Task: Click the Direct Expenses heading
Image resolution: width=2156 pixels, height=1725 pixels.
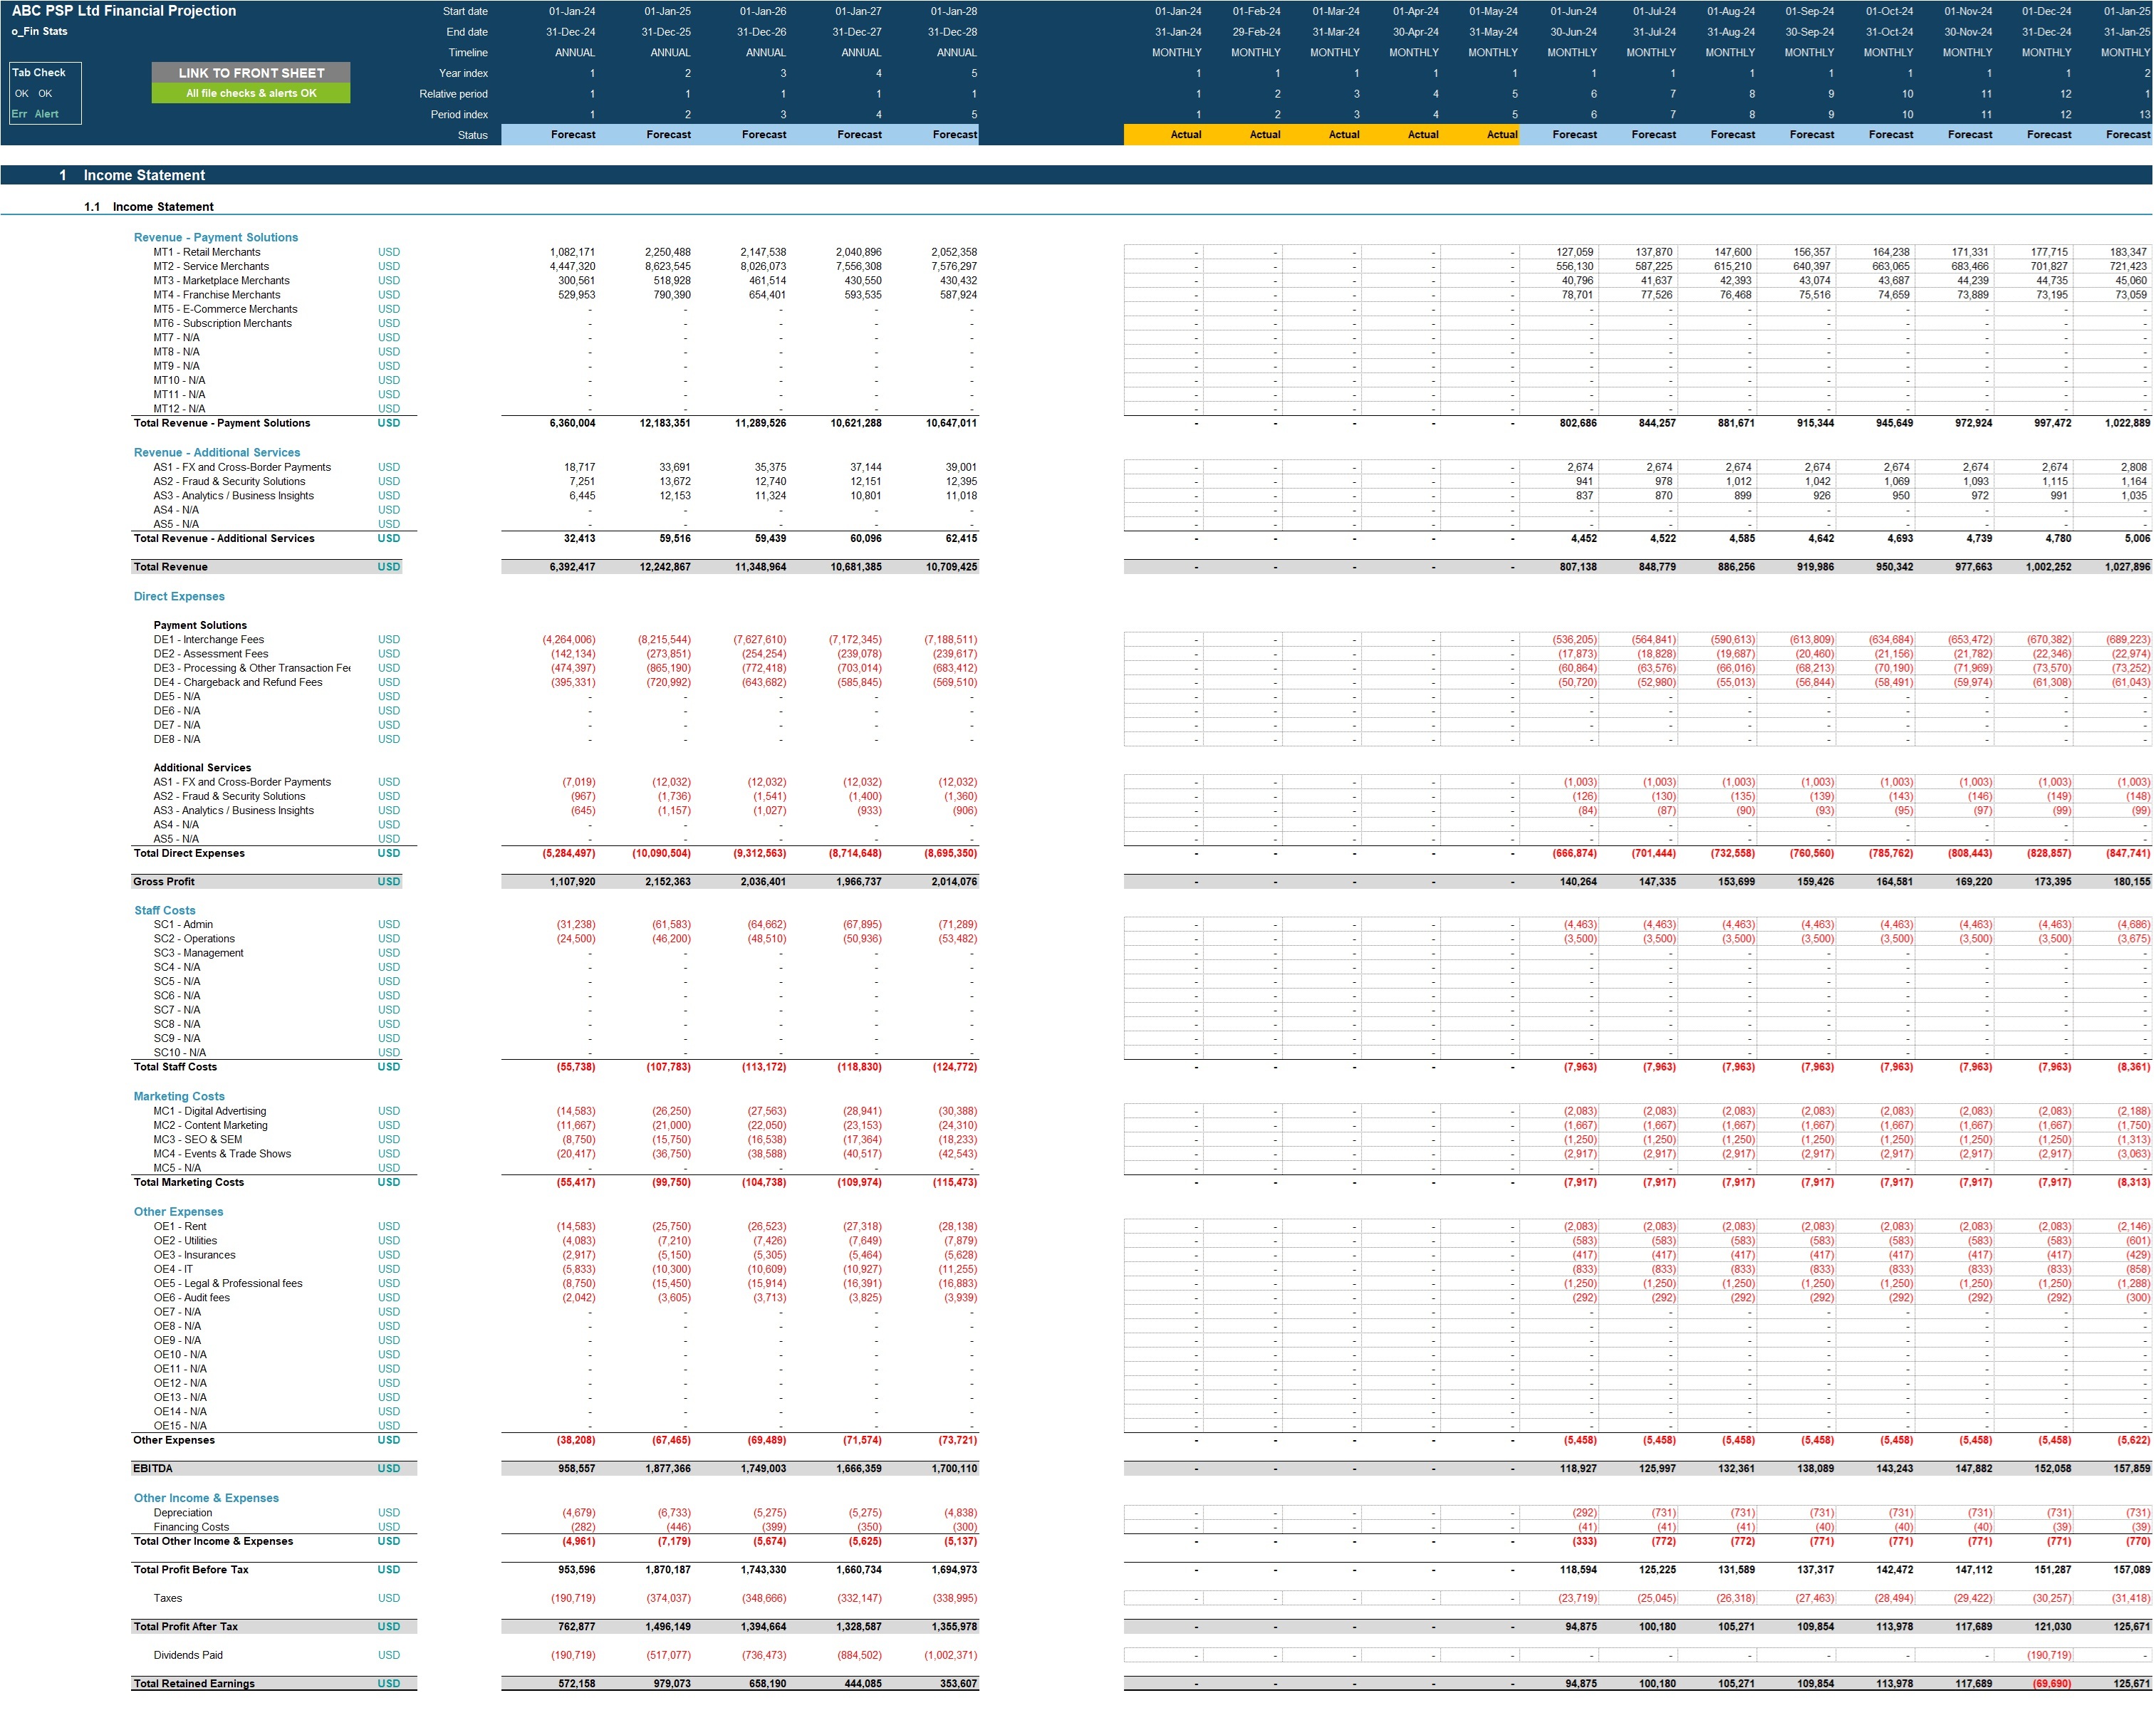Action: tap(179, 597)
